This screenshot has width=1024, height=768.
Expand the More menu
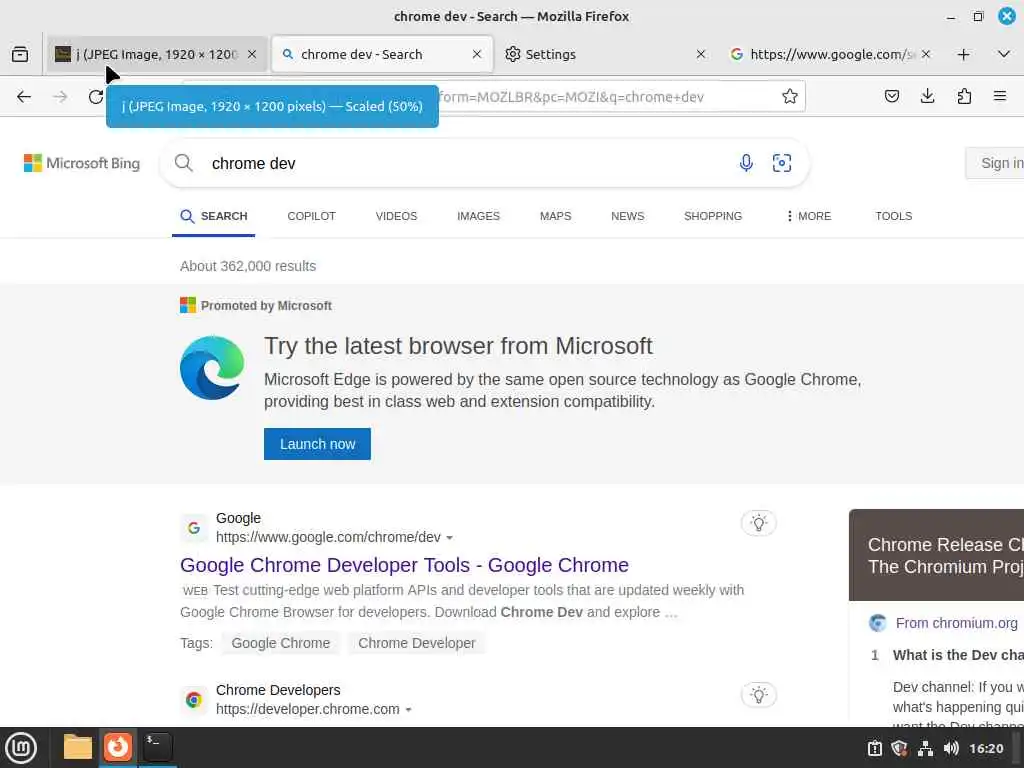point(809,216)
